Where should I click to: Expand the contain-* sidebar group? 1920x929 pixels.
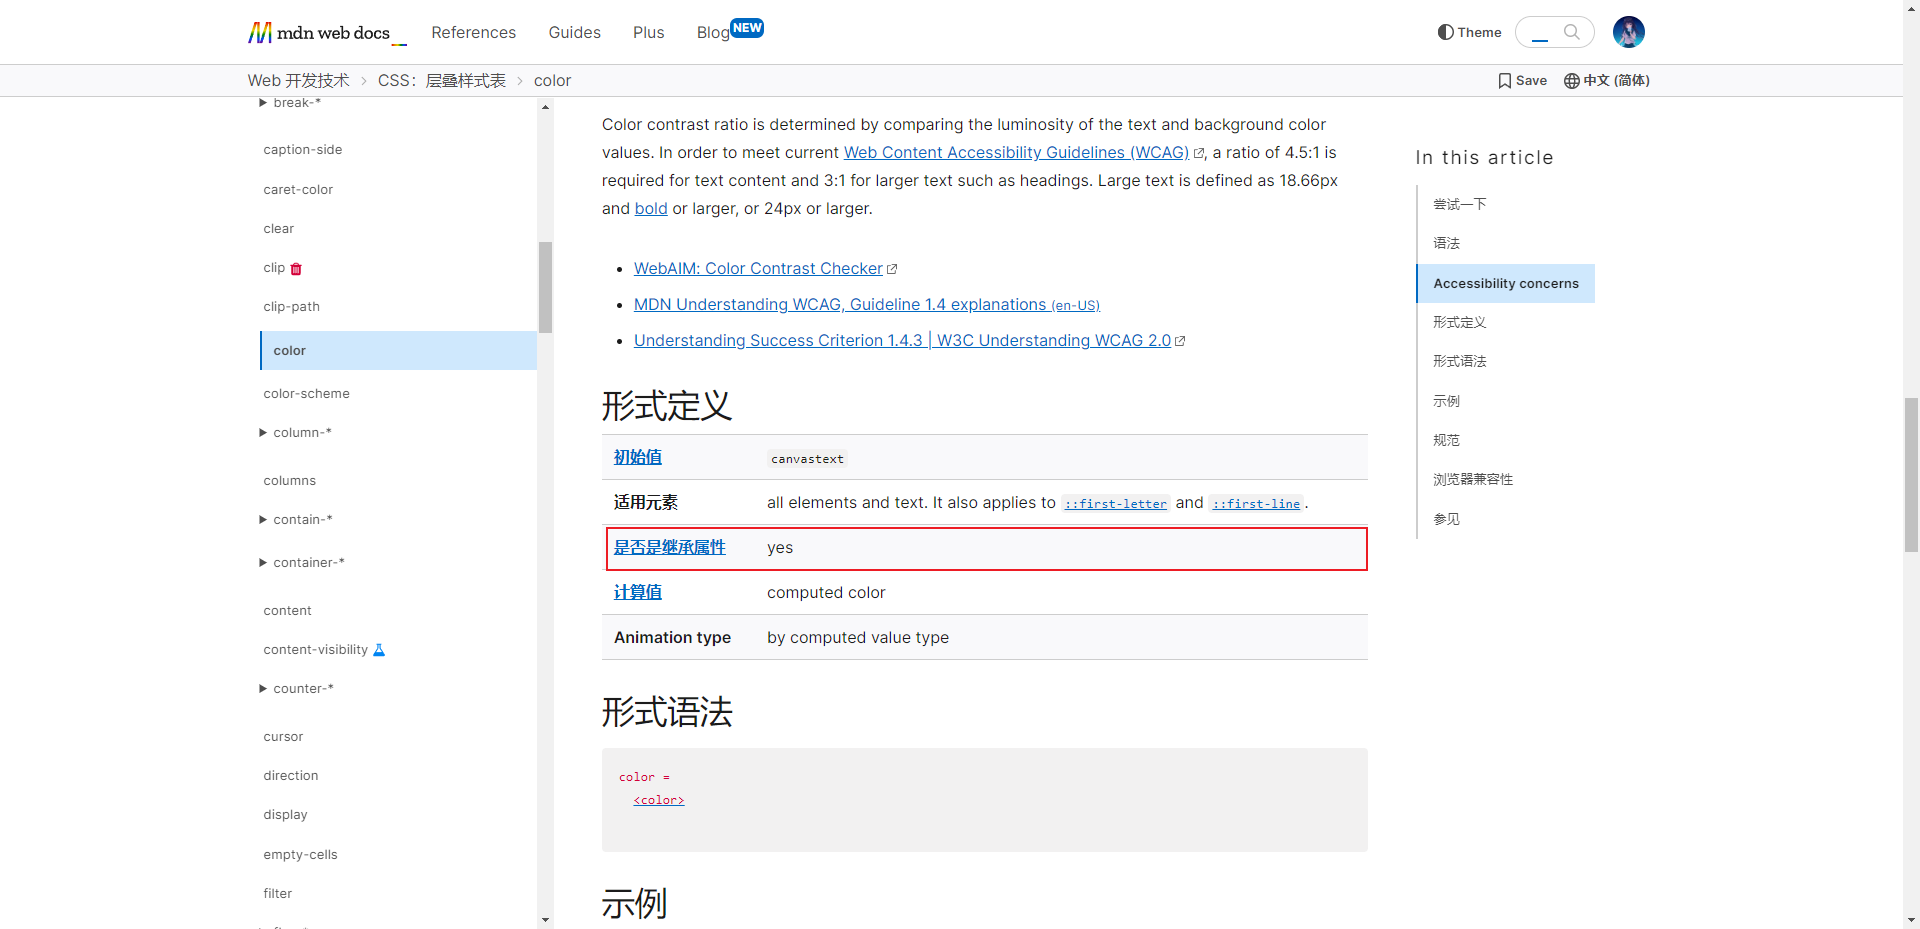263,520
